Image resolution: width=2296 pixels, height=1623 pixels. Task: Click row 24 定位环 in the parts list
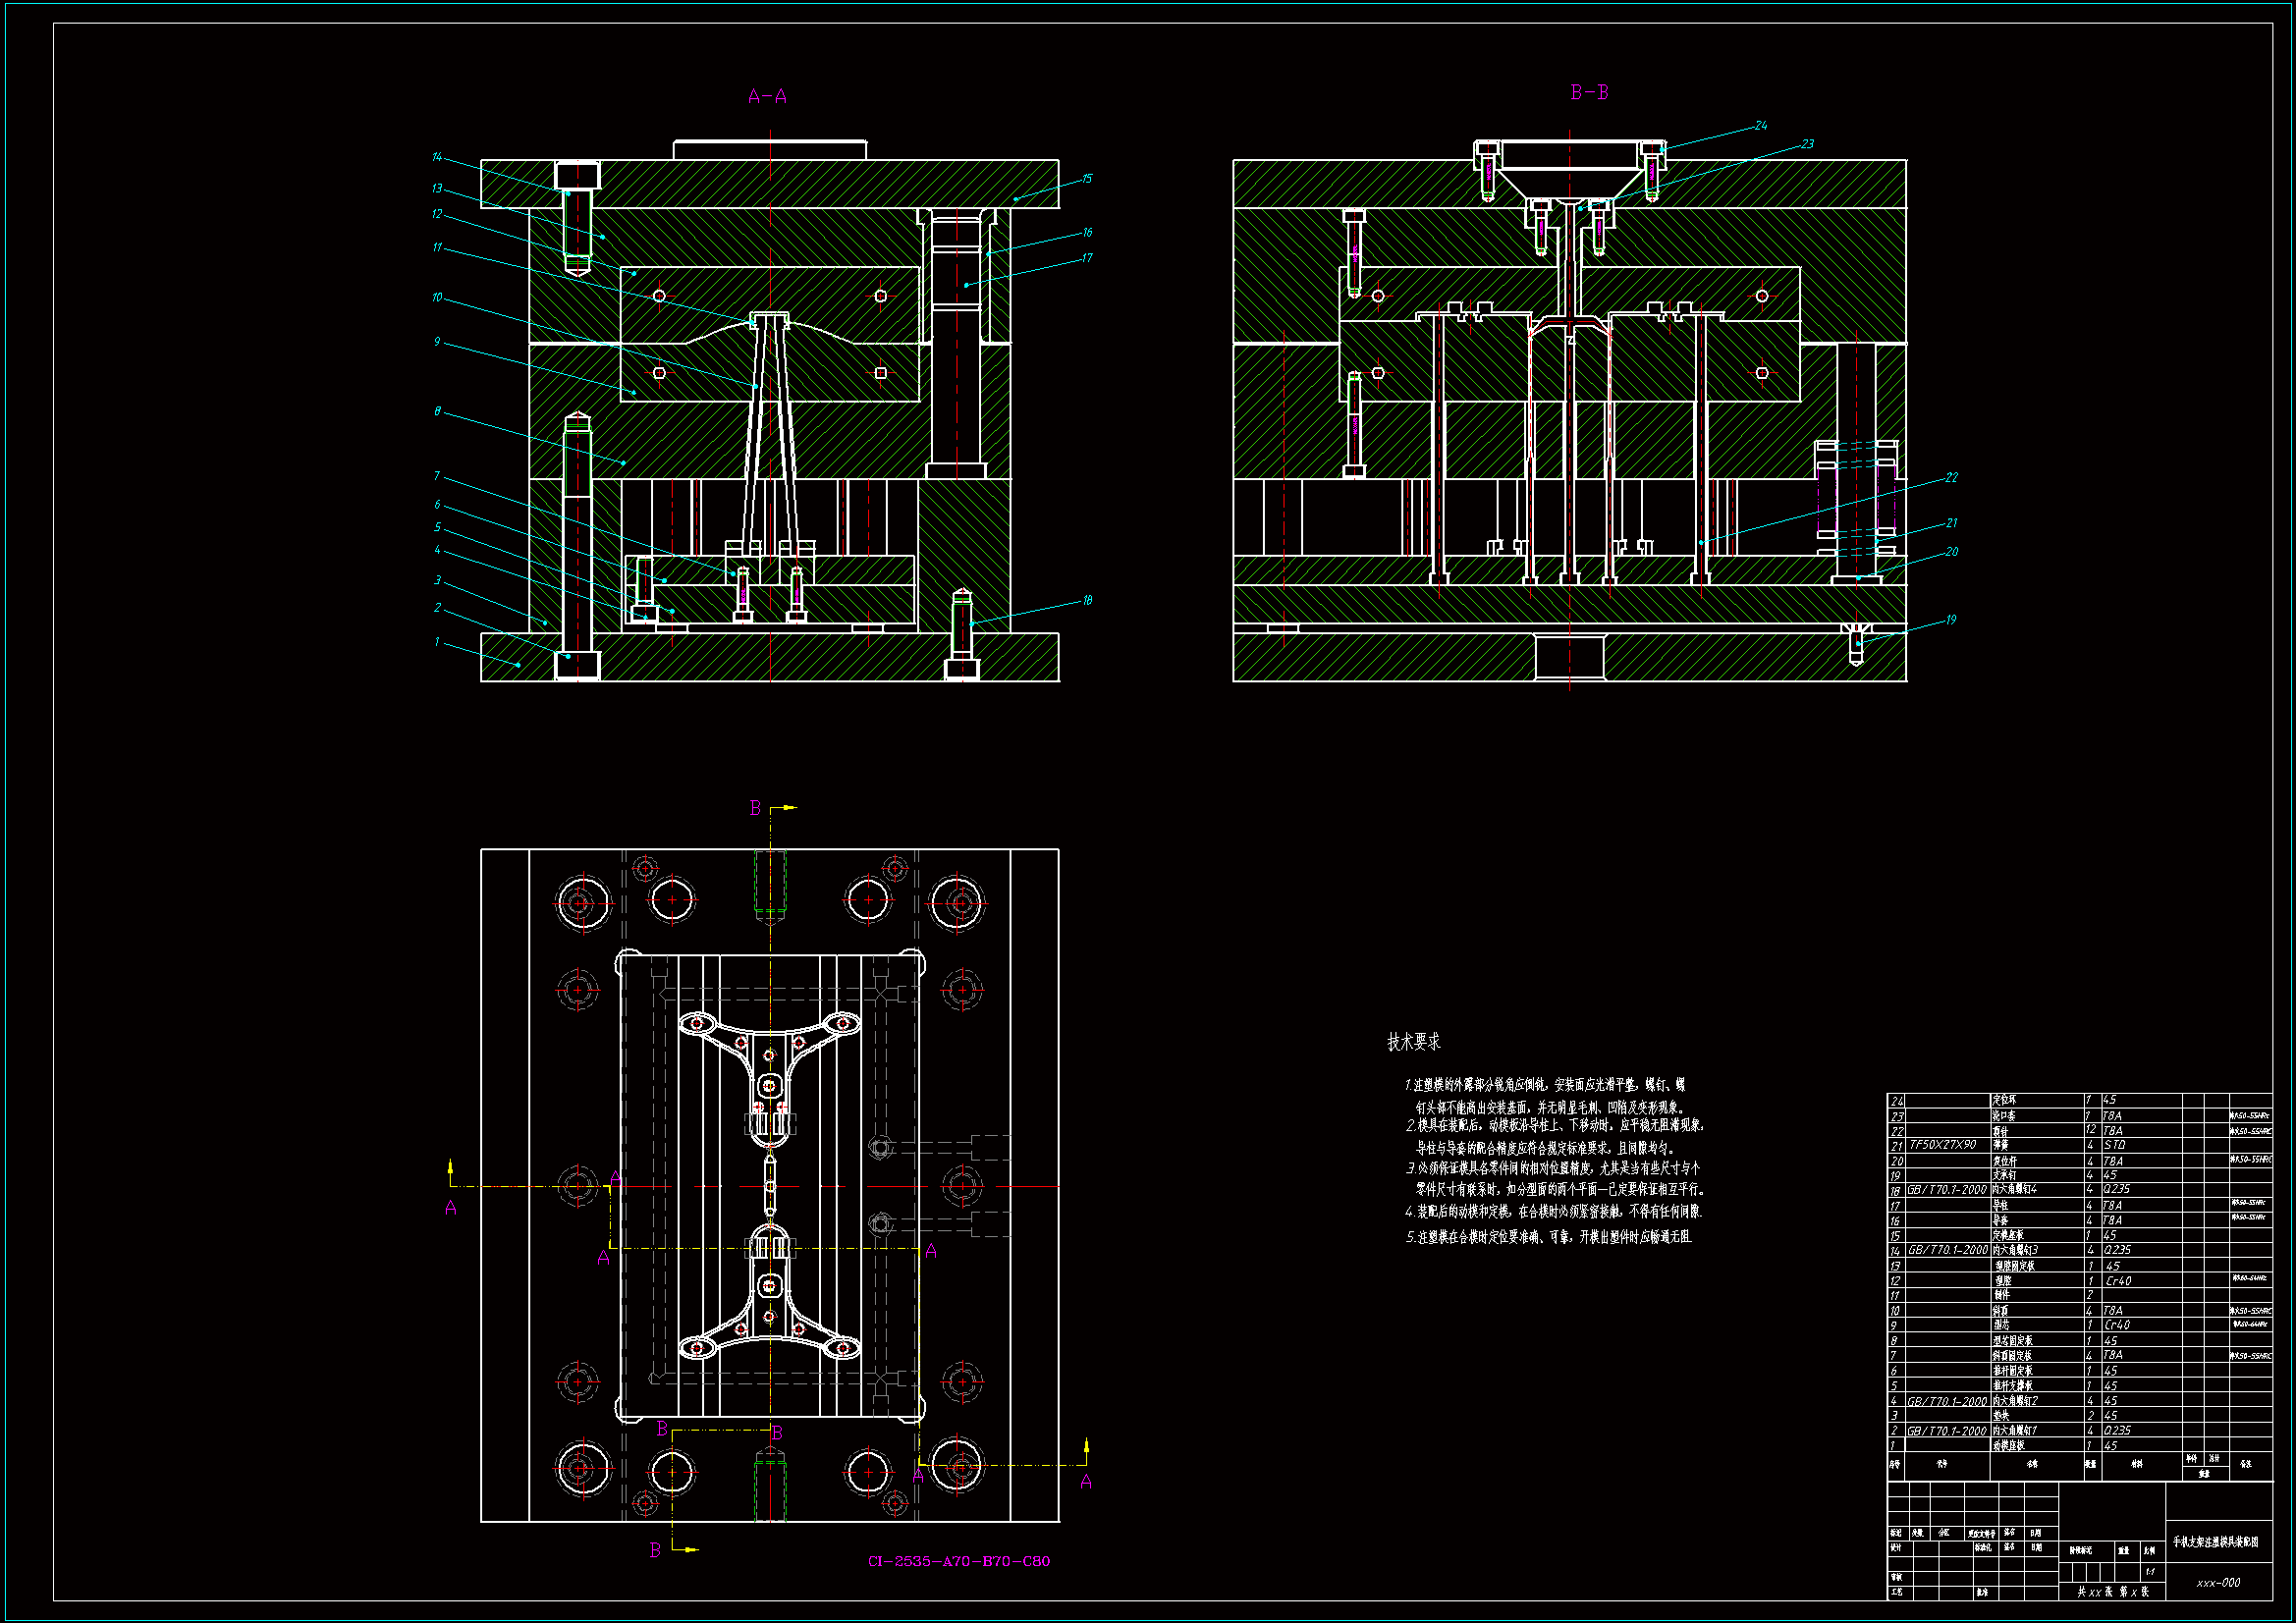2003,1100
